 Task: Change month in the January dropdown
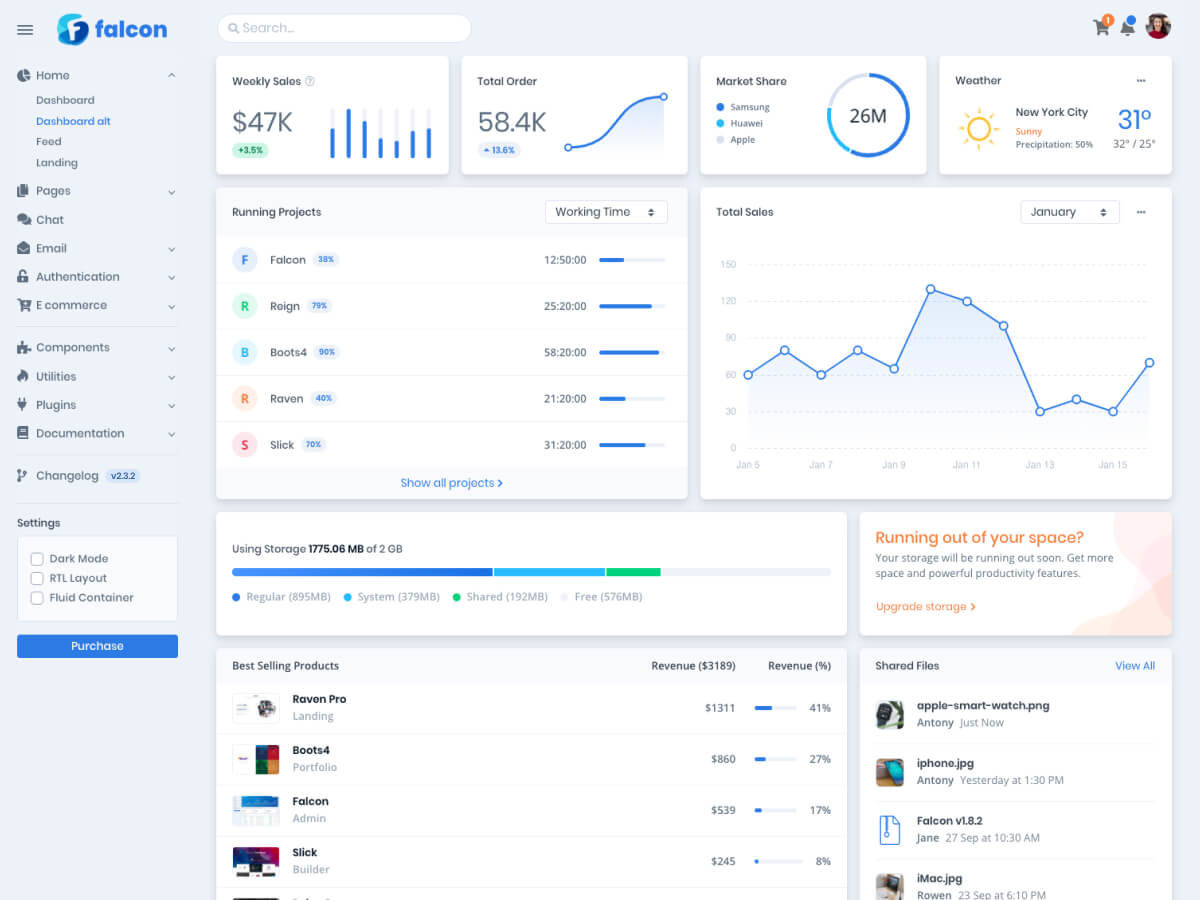click(x=1069, y=212)
